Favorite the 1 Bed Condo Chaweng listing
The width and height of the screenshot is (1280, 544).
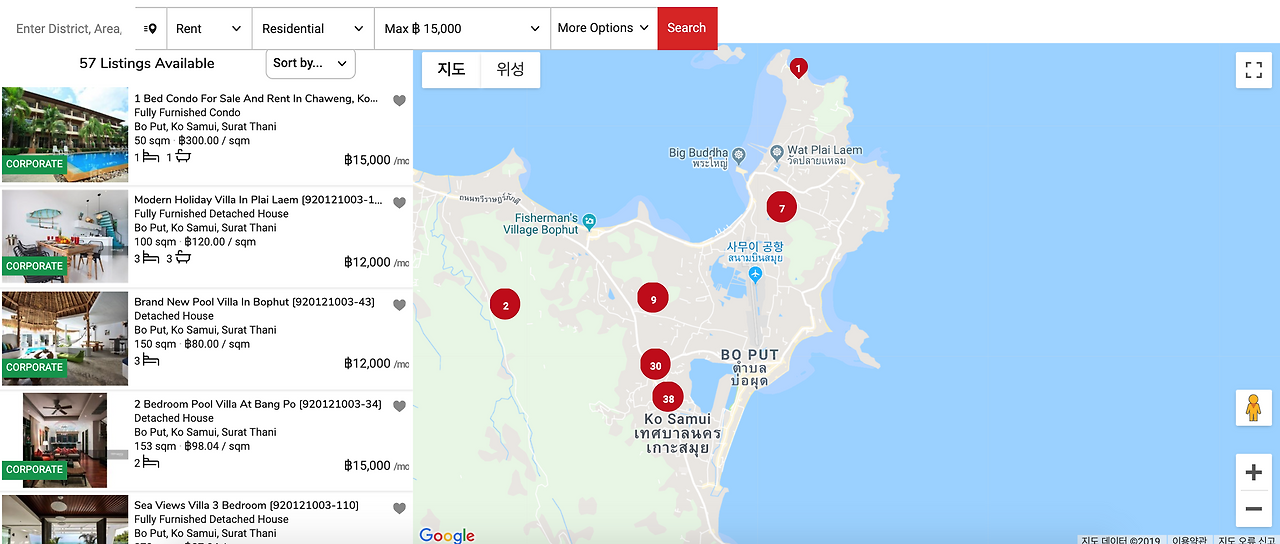point(399,100)
